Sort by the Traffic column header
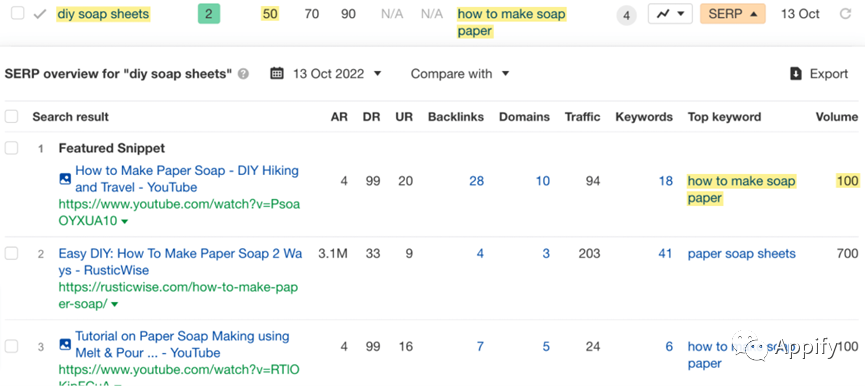 coord(582,117)
